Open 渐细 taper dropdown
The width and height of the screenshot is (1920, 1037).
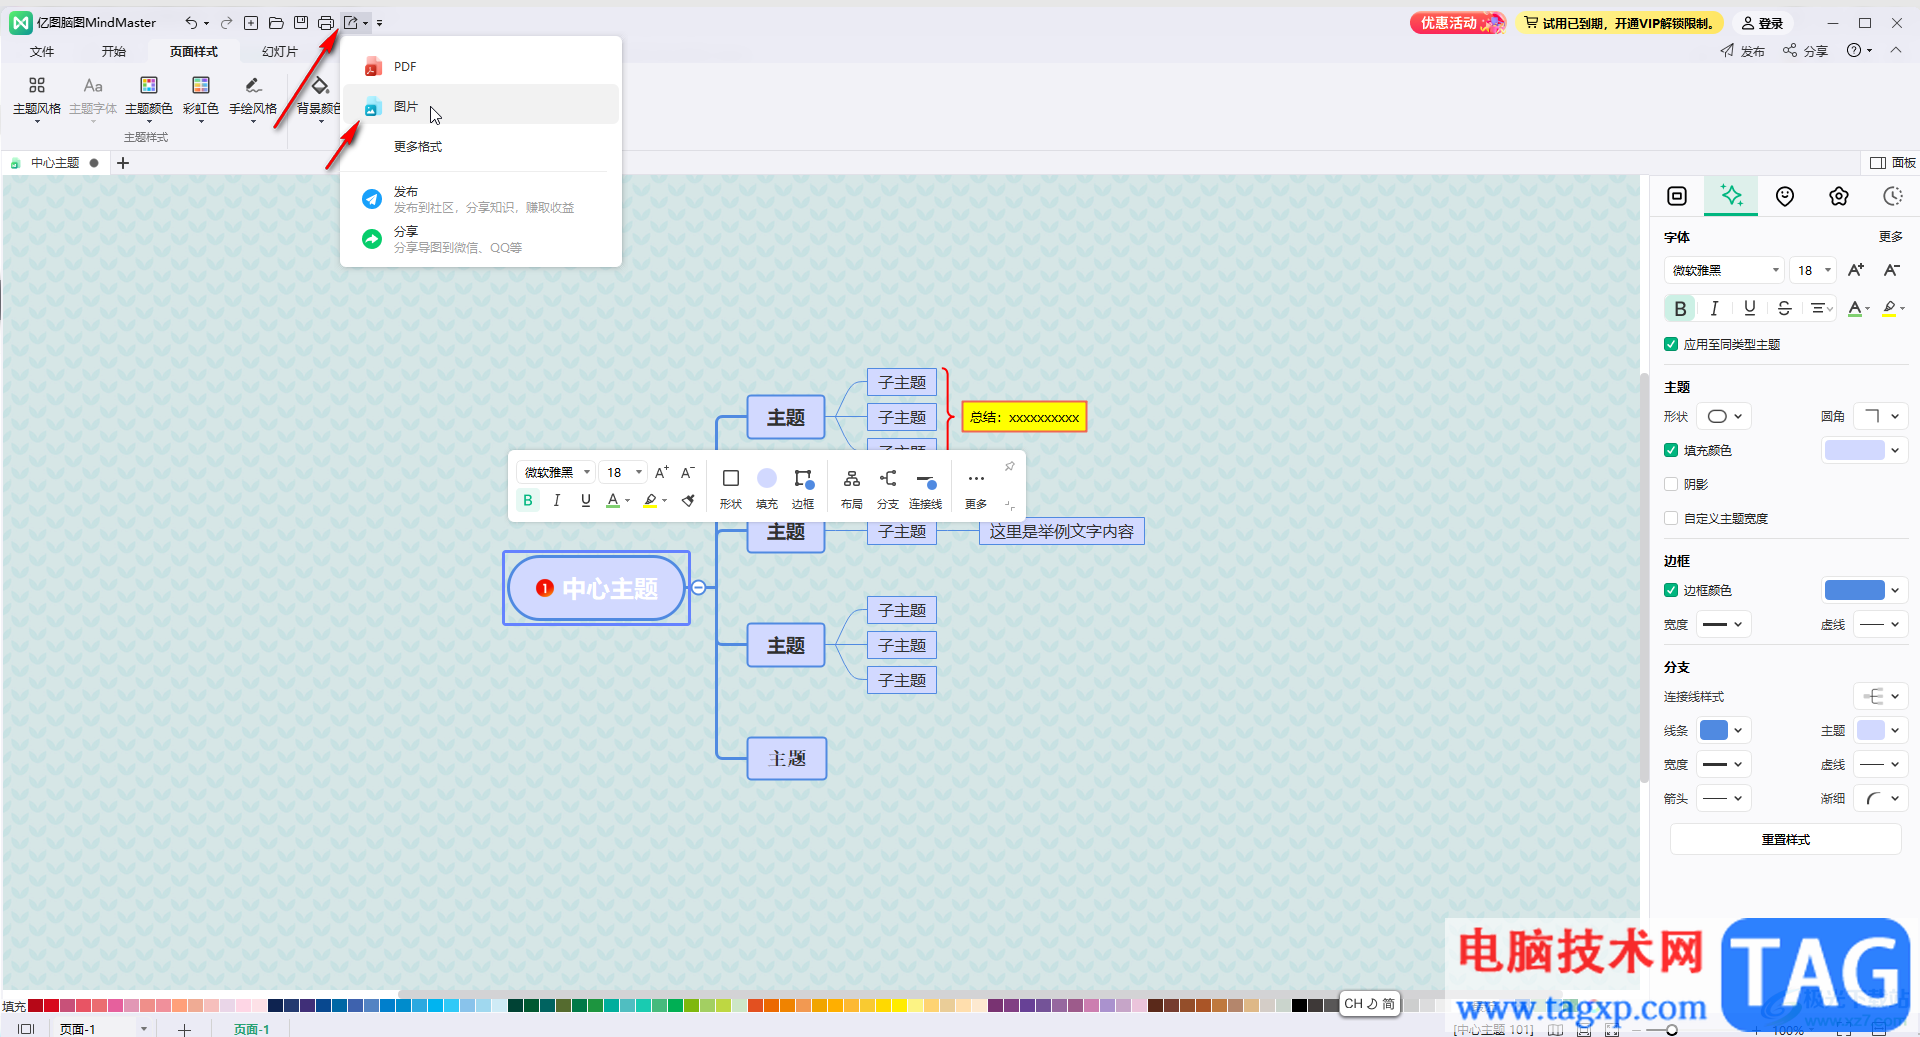pyautogui.click(x=1881, y=798)
